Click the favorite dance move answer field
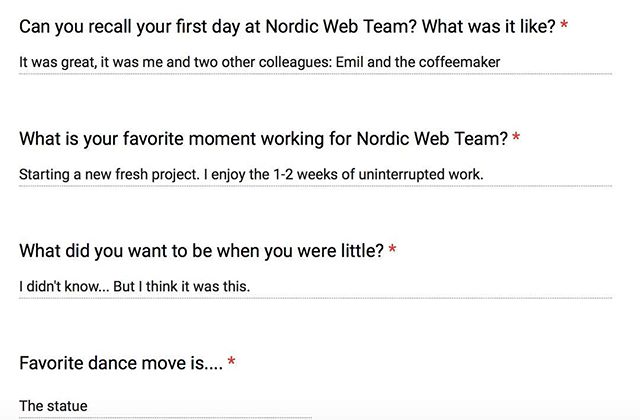Image resolution: width=640 pixels, height=420 pixels. 165,406
